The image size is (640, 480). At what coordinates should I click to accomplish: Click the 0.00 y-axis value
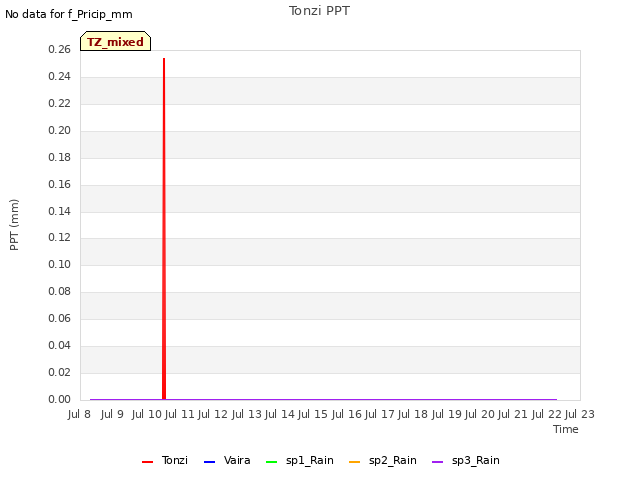[x=60, y=399]
